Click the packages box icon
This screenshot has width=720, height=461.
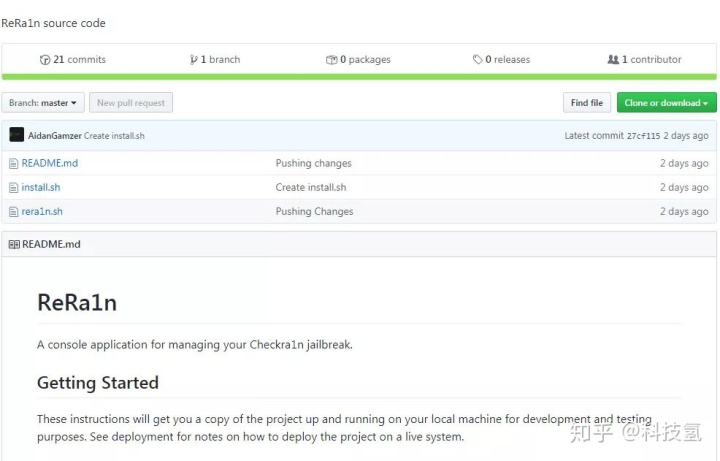tap(331, 60)
